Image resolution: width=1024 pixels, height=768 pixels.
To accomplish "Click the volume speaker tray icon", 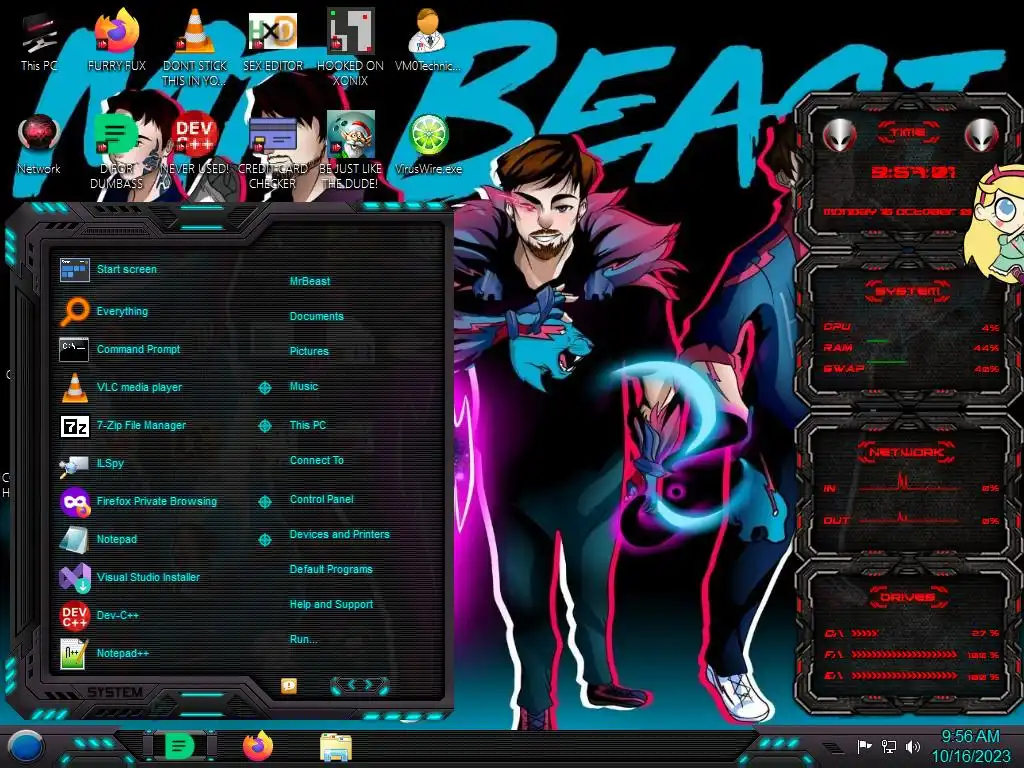I will click(x=913, y=746).
